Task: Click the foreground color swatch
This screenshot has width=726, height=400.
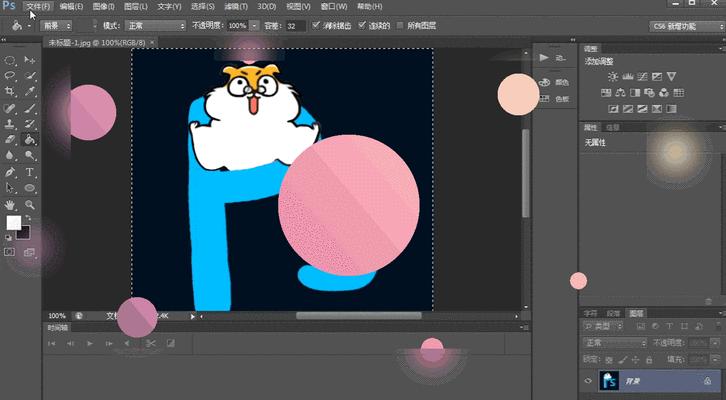Action: [x=14, y=223]
